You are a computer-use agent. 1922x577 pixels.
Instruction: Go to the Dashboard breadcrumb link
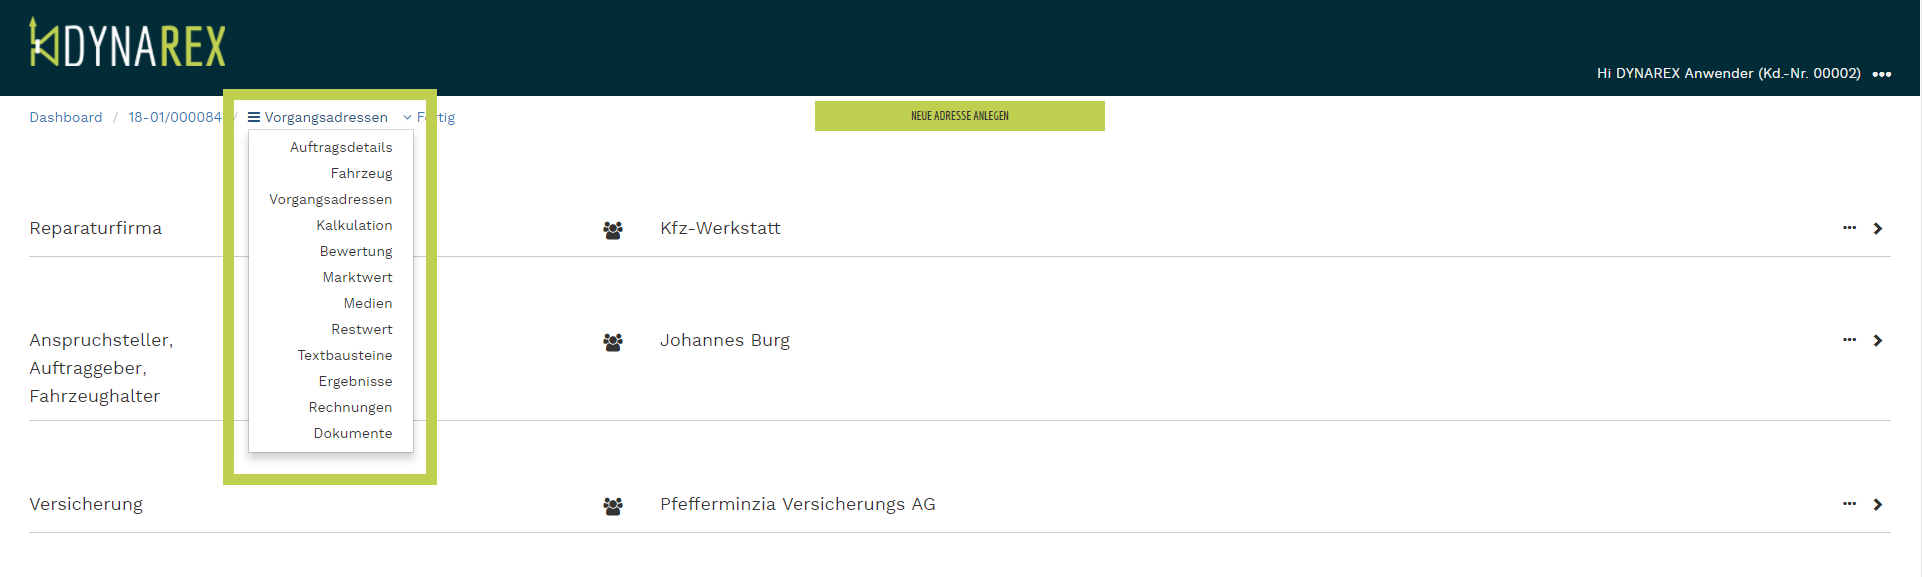click(x=66, y=117)
